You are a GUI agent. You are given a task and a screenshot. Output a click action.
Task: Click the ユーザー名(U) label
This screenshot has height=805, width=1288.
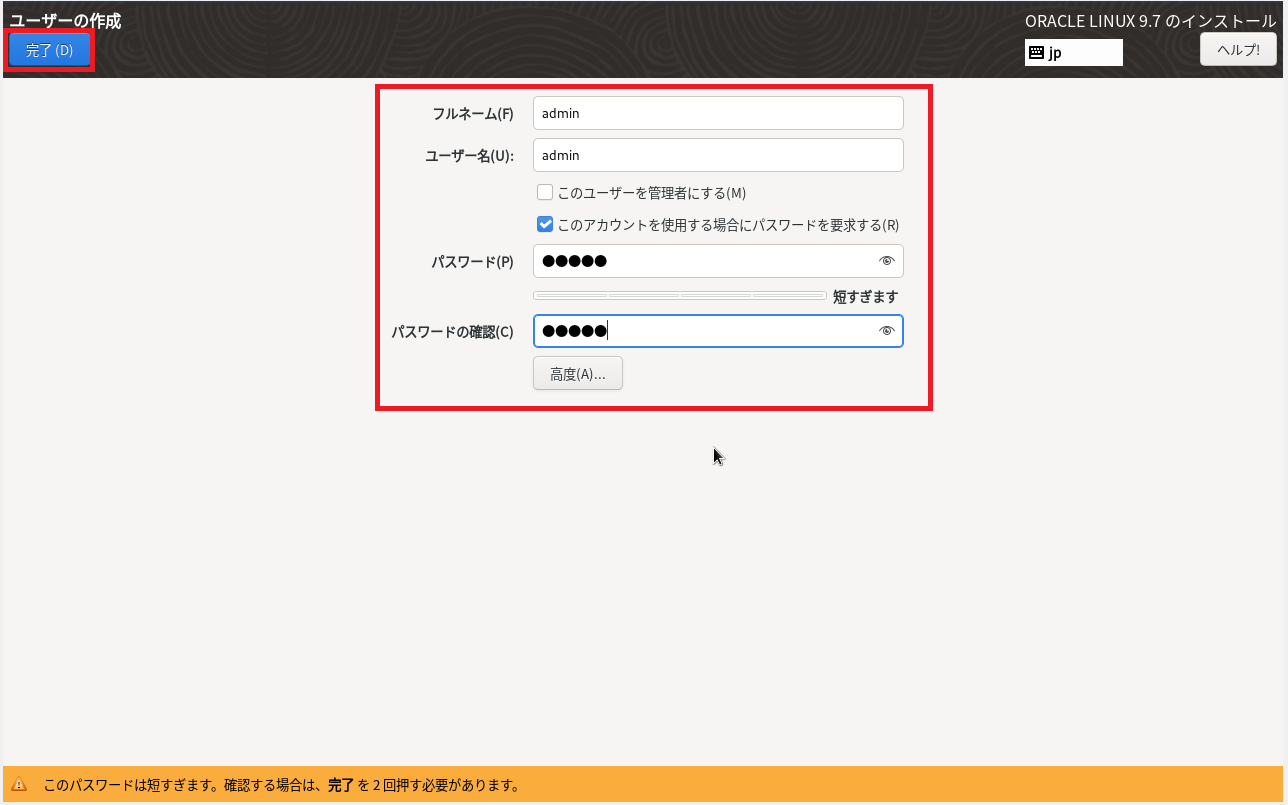[469, 156]
